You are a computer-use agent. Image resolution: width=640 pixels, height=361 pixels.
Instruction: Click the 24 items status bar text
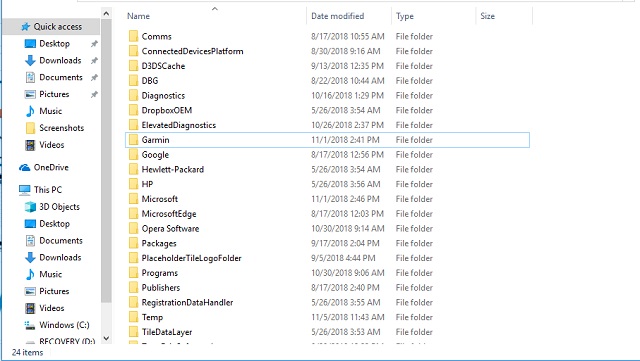click(27, 352)
